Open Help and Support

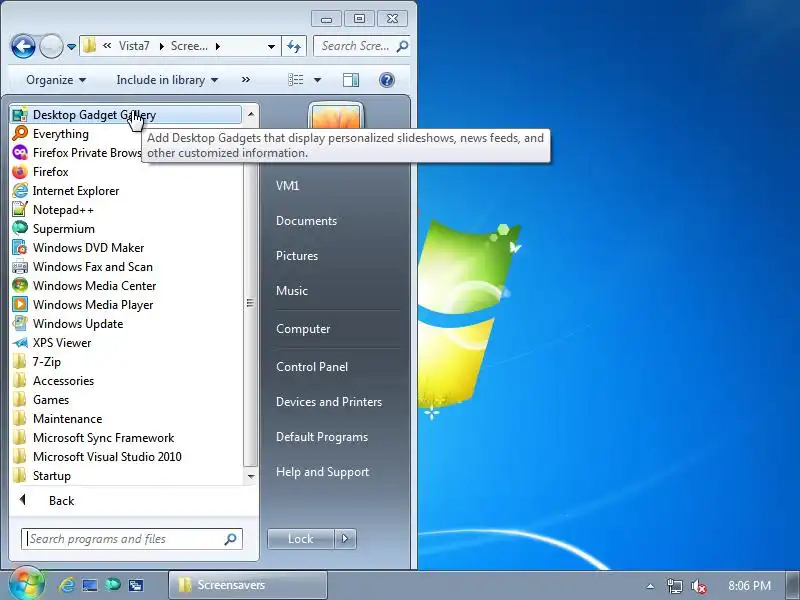click(322, 472)
